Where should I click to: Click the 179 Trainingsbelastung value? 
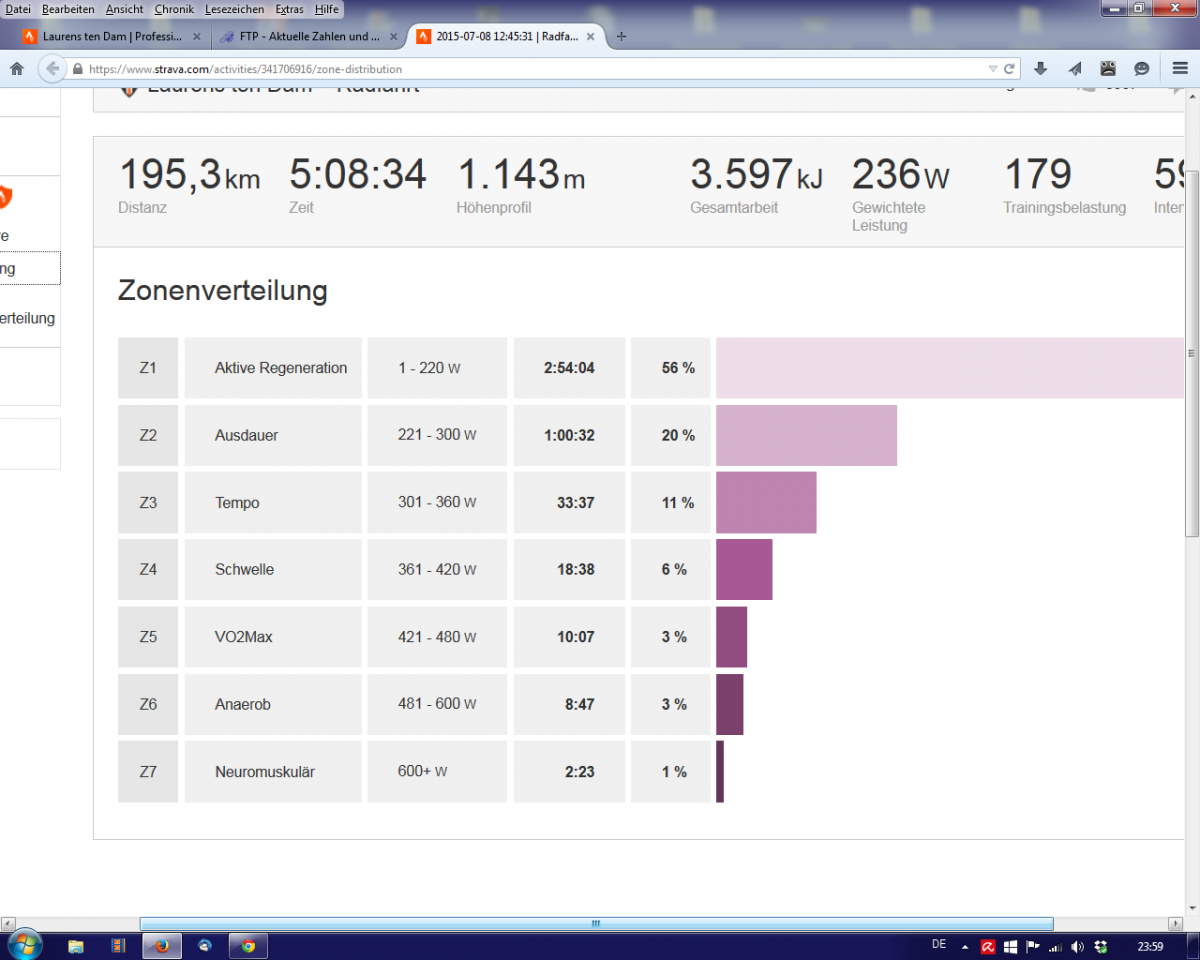[1038, 175]
